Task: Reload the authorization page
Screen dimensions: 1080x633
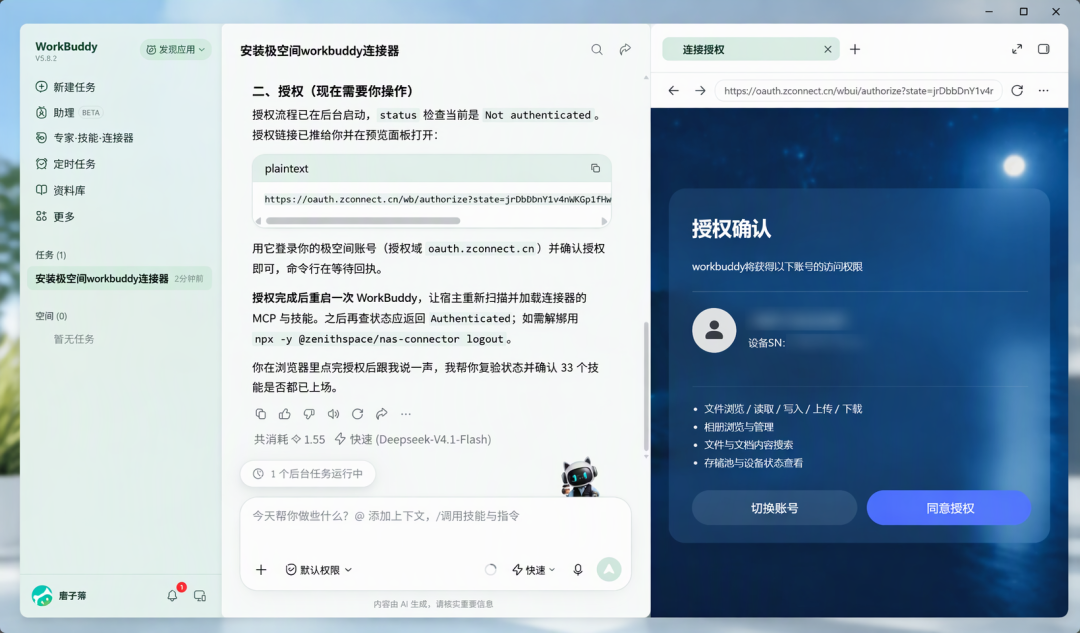Action: coord(1017,90)
